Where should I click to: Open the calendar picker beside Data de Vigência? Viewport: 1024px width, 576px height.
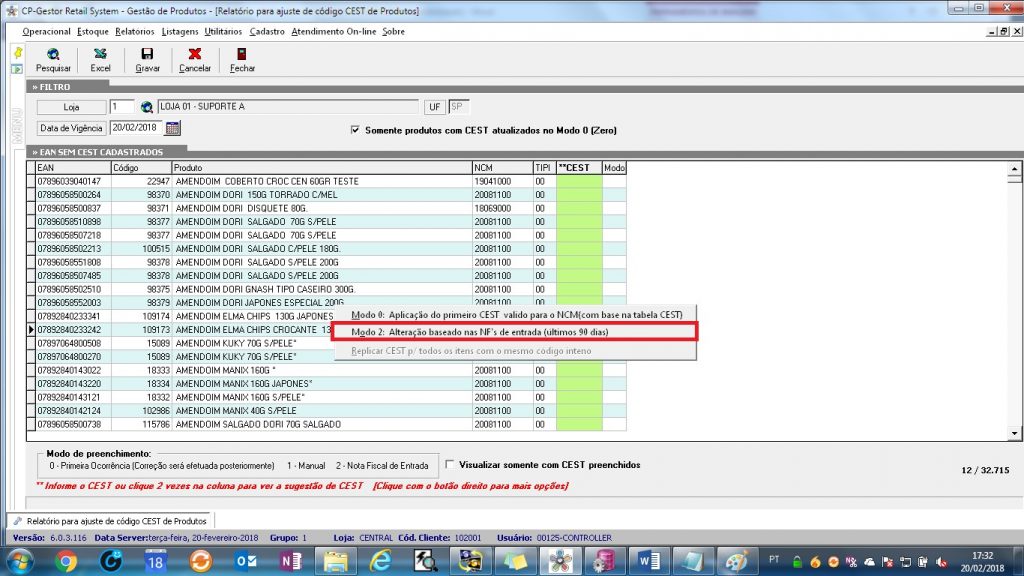coord(172,128)
